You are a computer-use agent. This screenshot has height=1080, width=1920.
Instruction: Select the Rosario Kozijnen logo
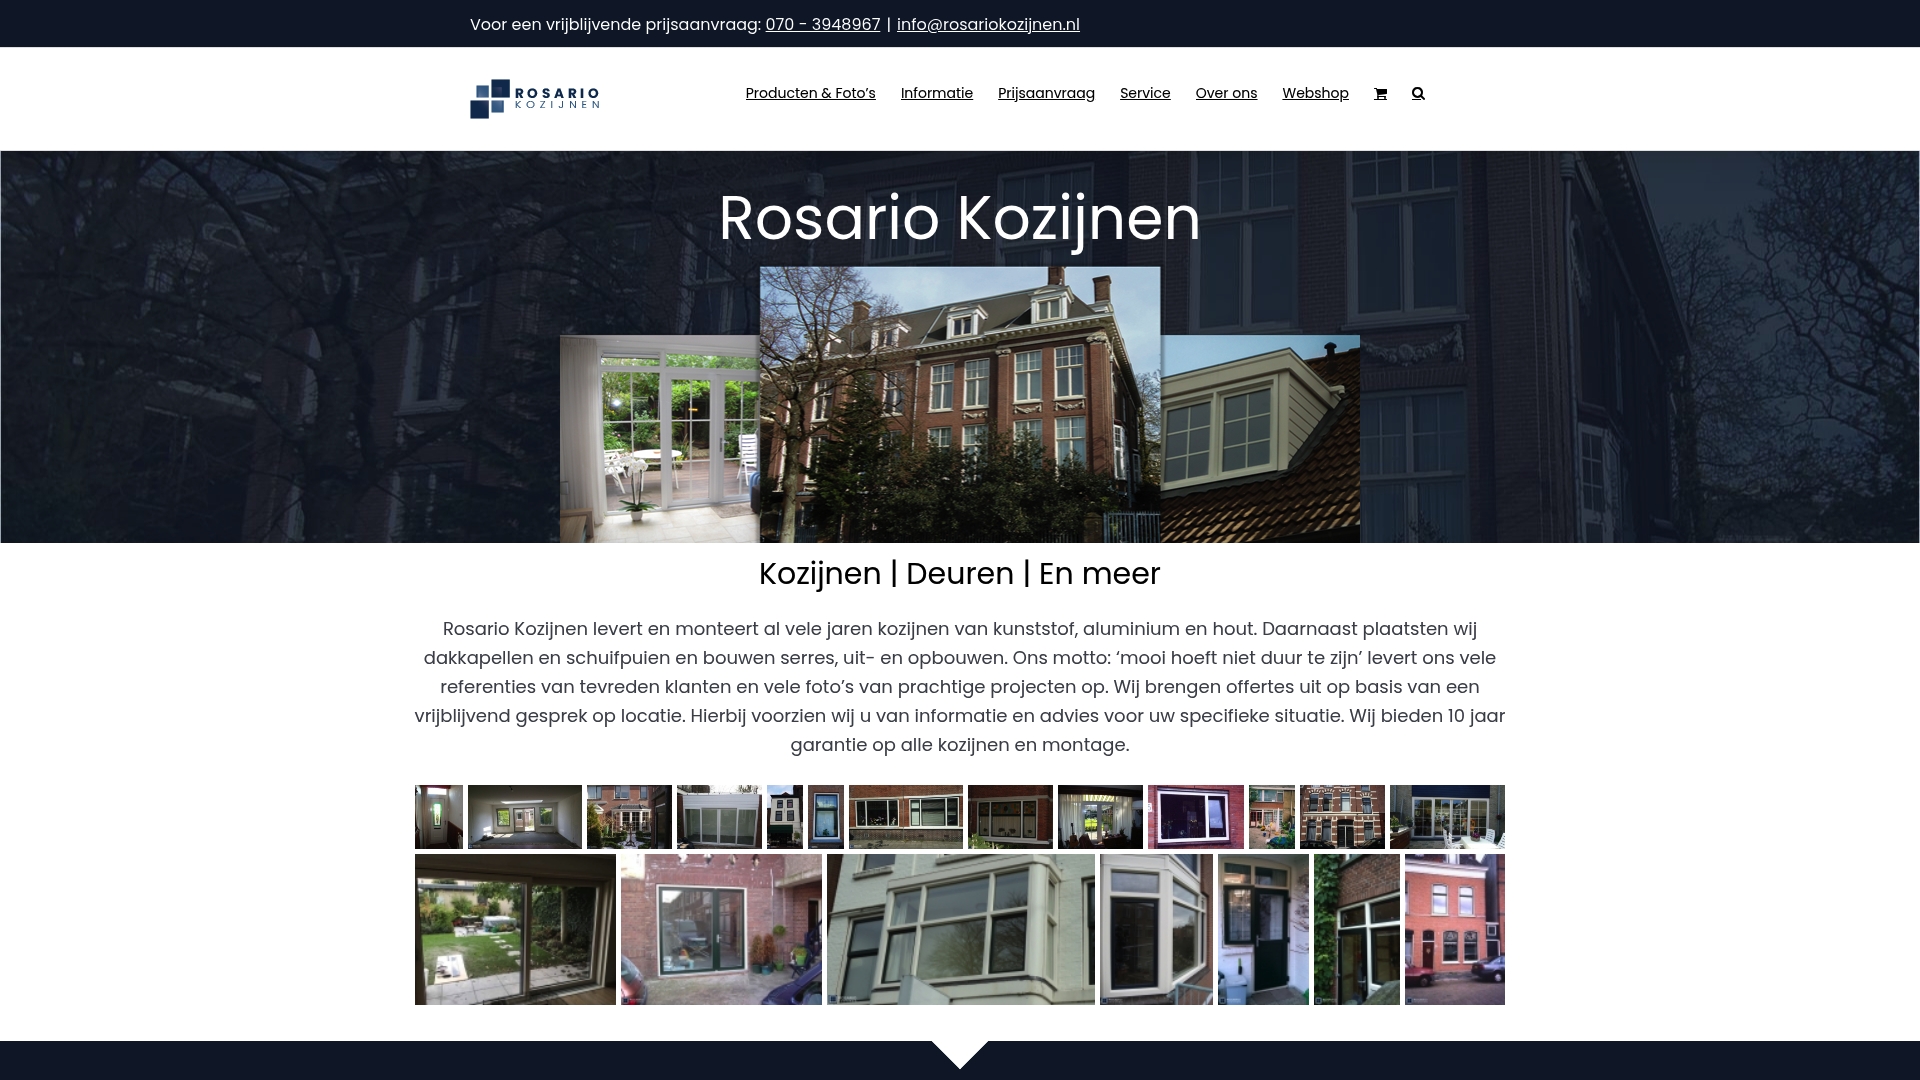[535, 98]
